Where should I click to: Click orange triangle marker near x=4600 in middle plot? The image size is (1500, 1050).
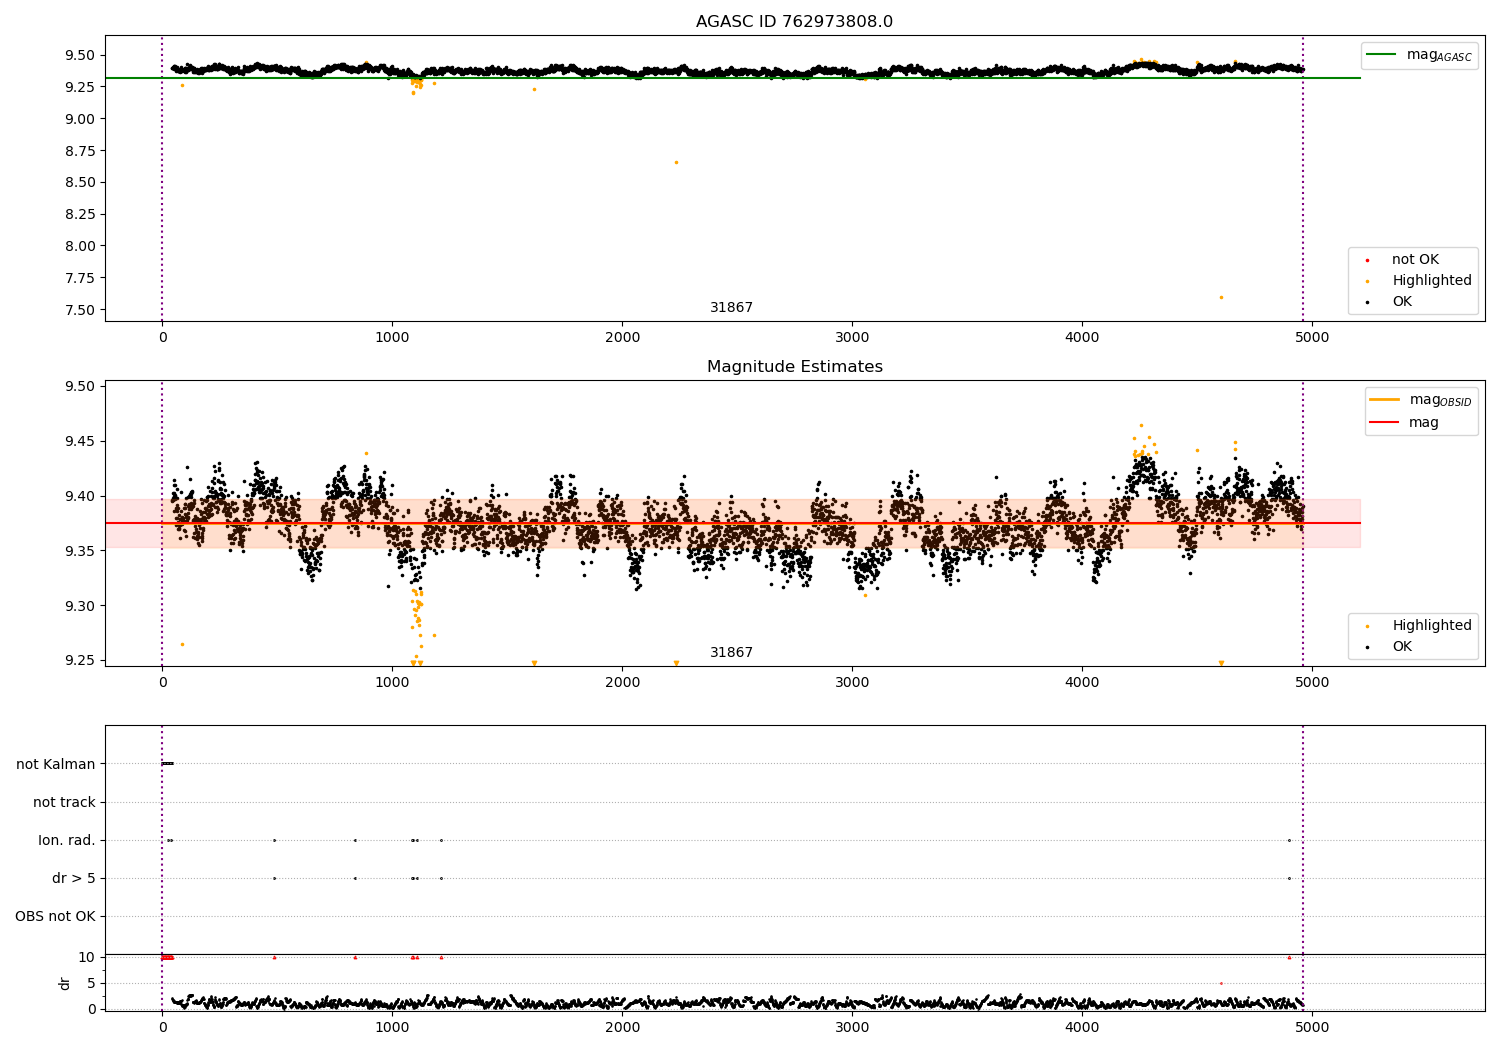point(1221,663)
